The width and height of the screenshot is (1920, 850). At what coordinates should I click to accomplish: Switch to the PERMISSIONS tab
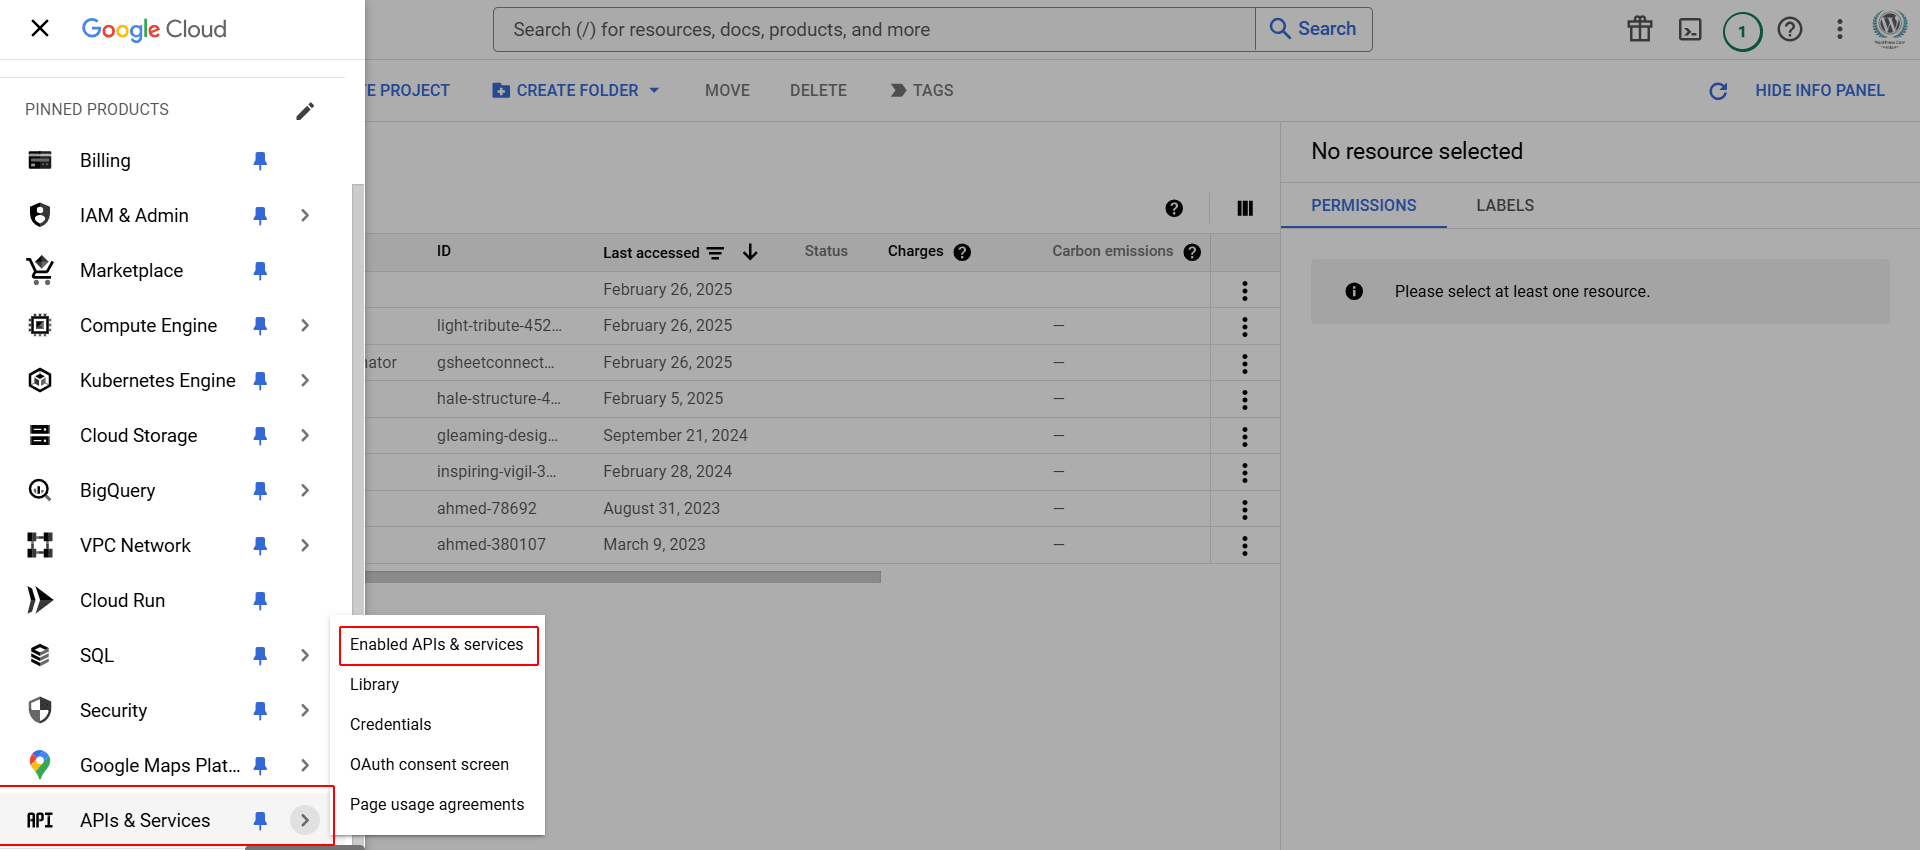[x=1364, y=205]
